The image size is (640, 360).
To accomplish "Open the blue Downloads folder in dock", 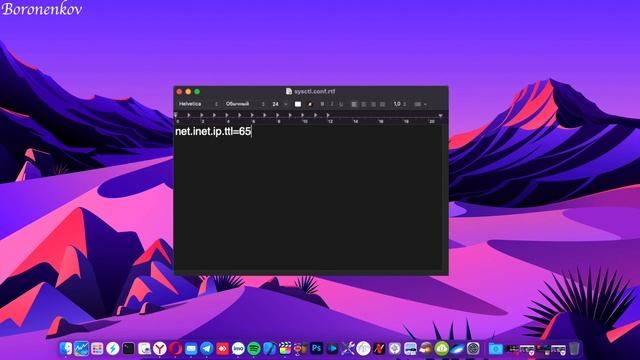I will pos(496,349).
